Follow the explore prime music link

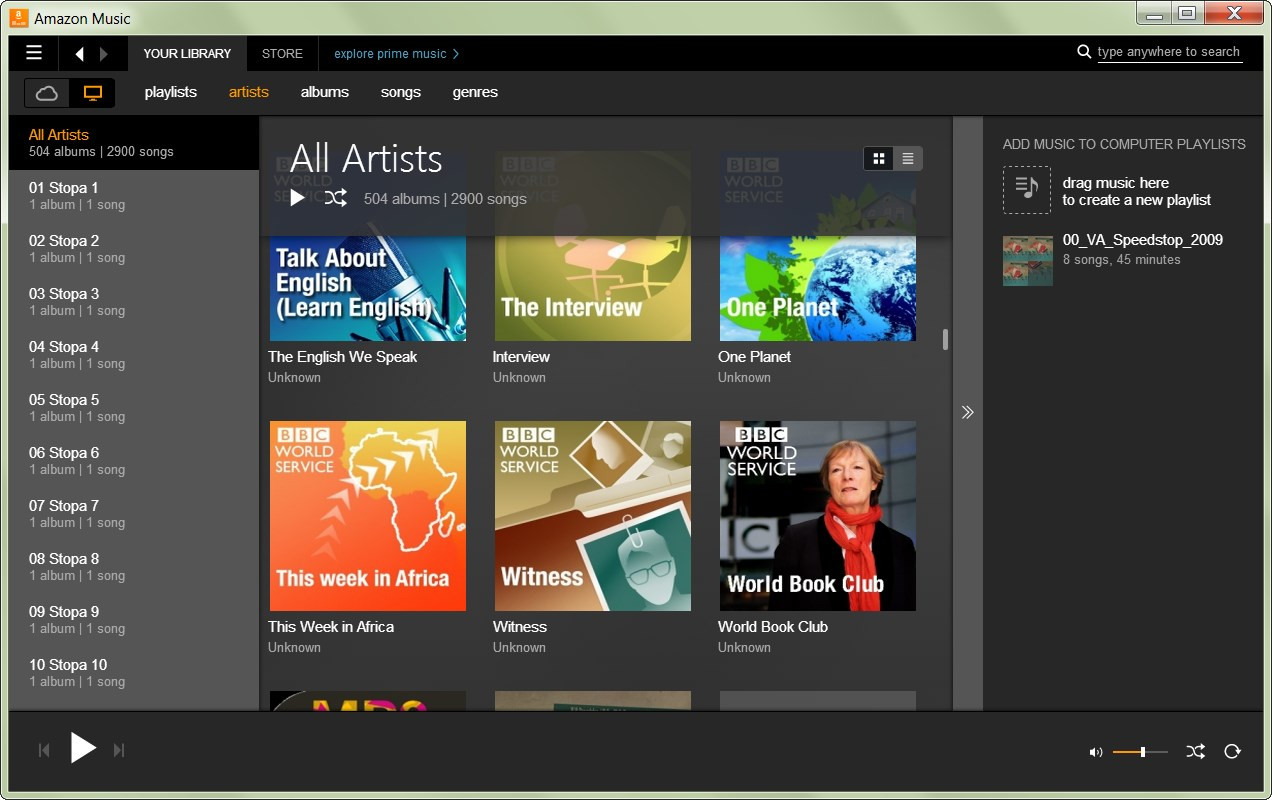pos(396,54)
